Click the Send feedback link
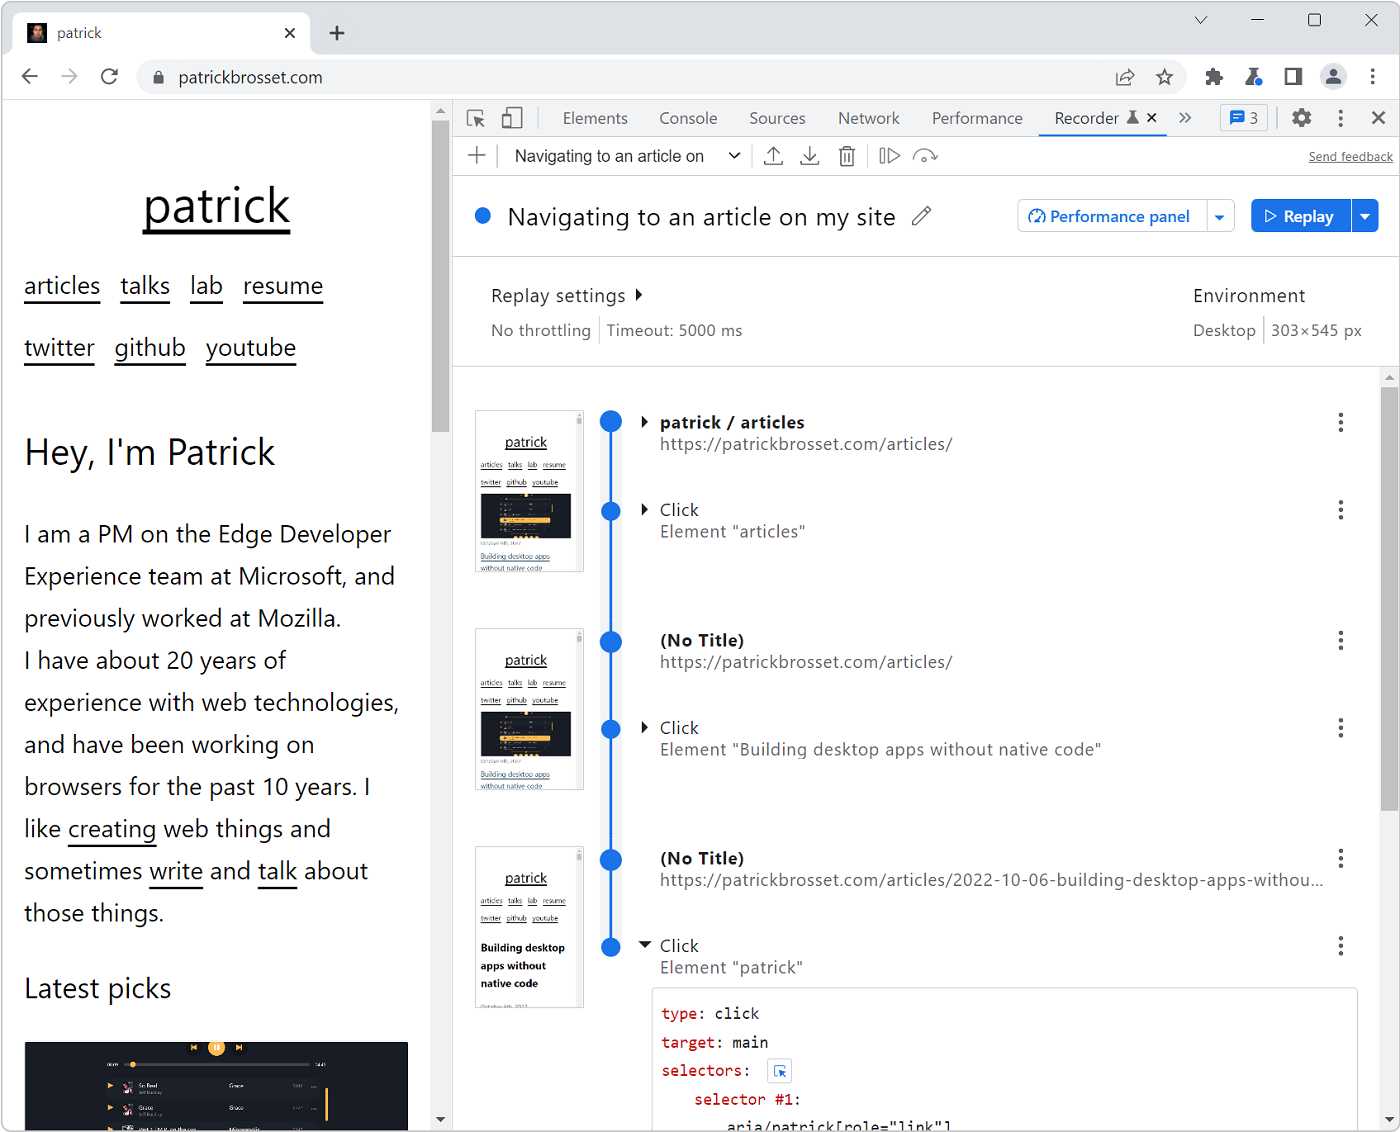 click(x=1350, y=156)
